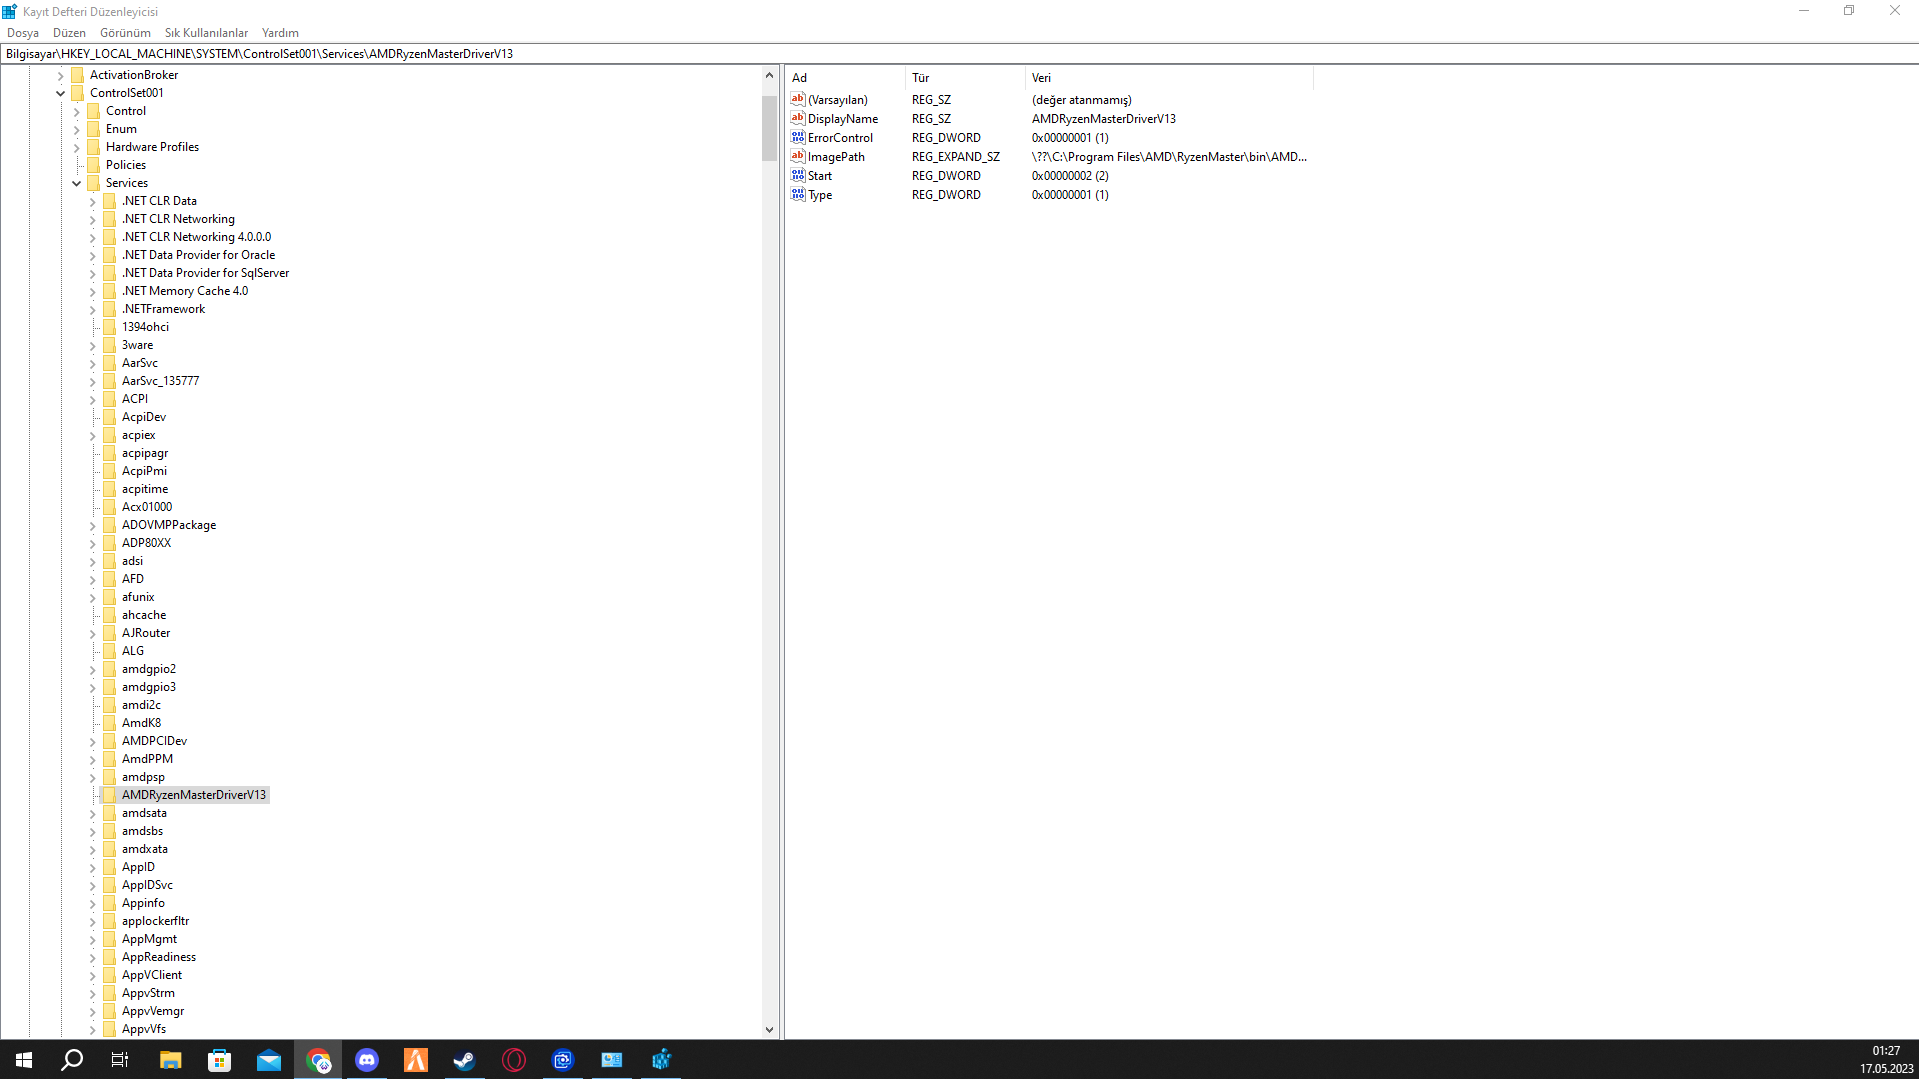Select the AppIDSvc key

[147, 885]
